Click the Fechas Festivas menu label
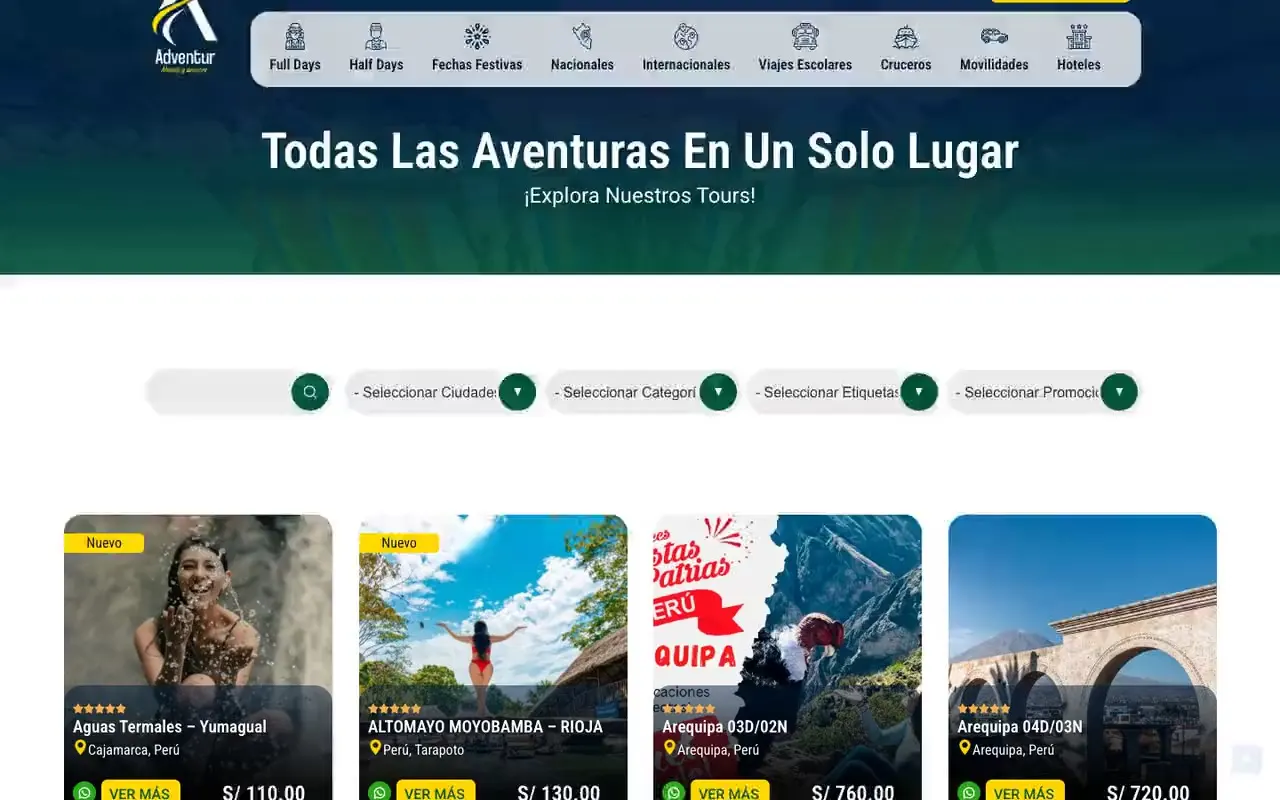Screen dimensions: 1280x800 (477, 64)
